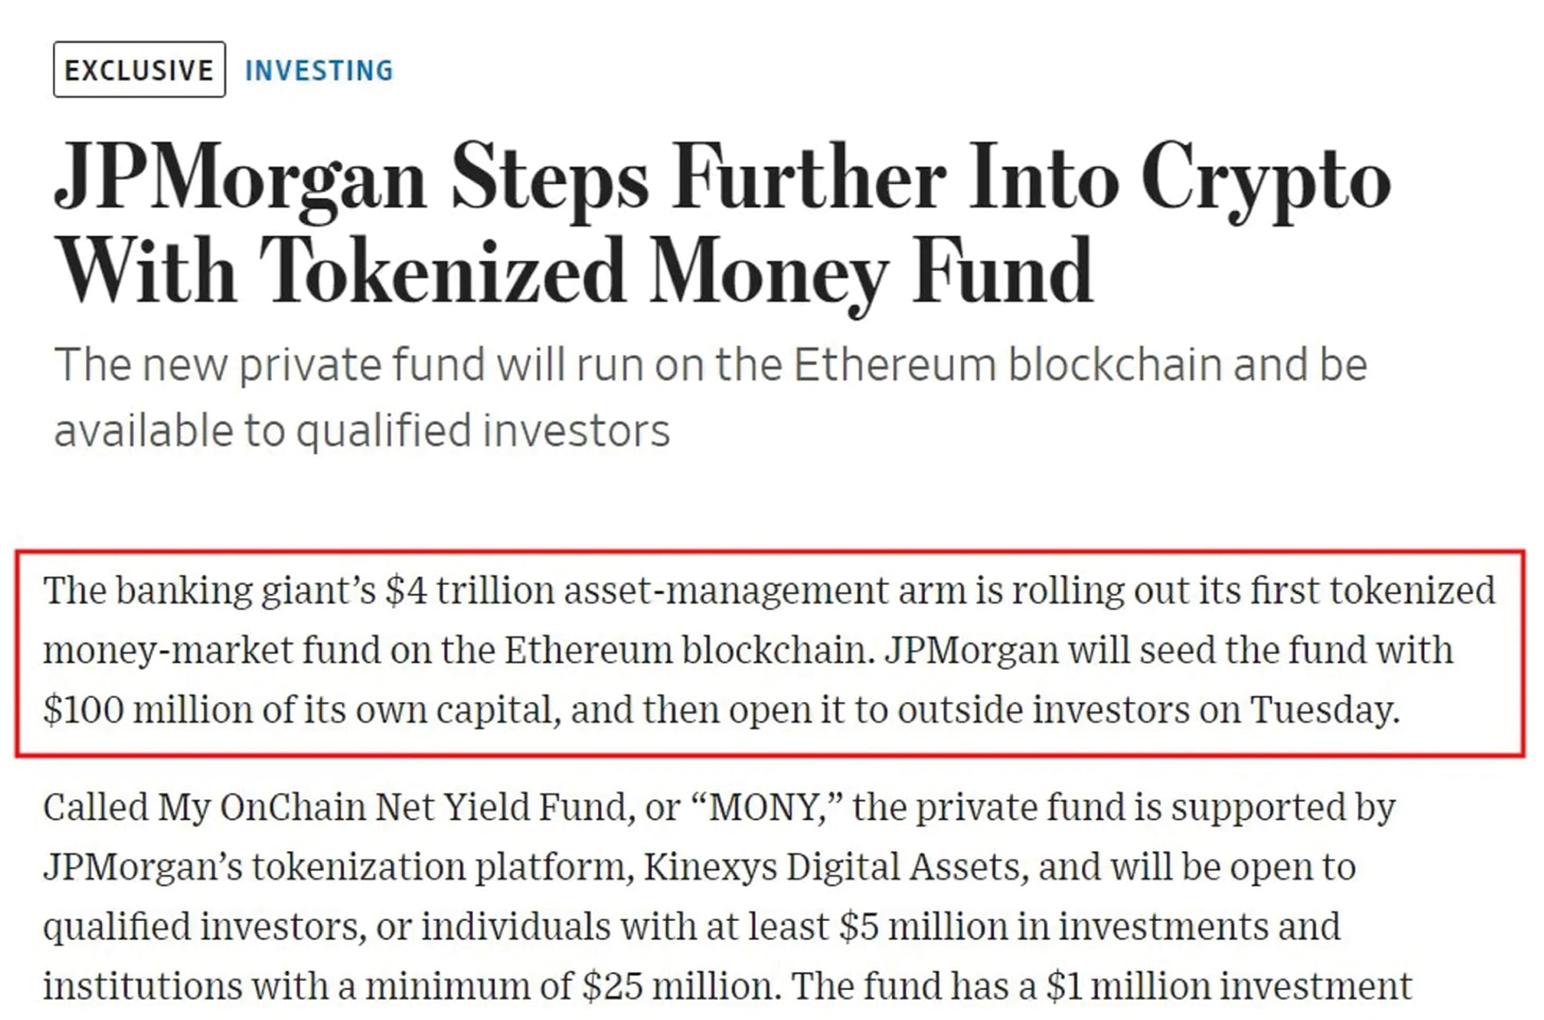Image resolution: width=1544 pixels, height=1020 pixels.
Task: Click "$25 million" in the last line
Action: [679, 986]
